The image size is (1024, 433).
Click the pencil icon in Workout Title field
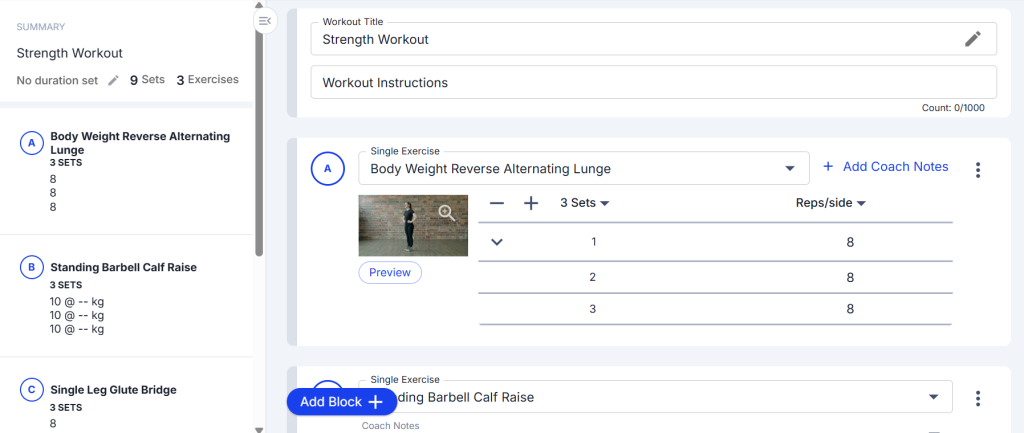click(973, 39)
